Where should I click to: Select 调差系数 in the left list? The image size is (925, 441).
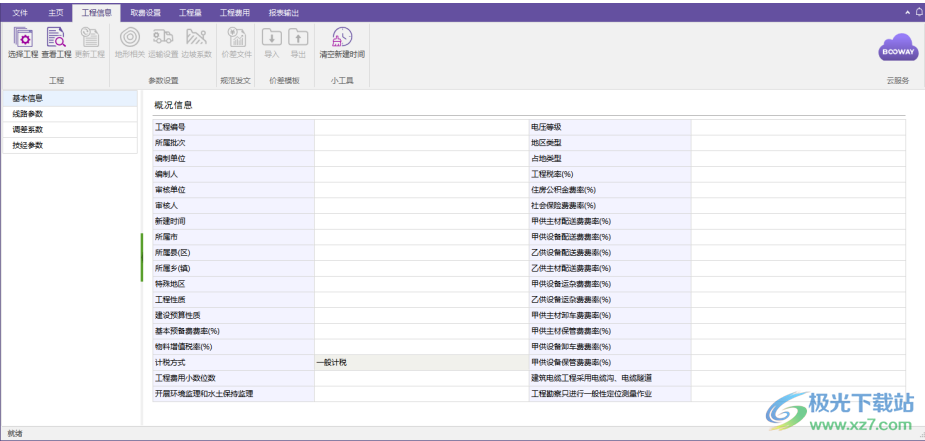coord(70,130)
